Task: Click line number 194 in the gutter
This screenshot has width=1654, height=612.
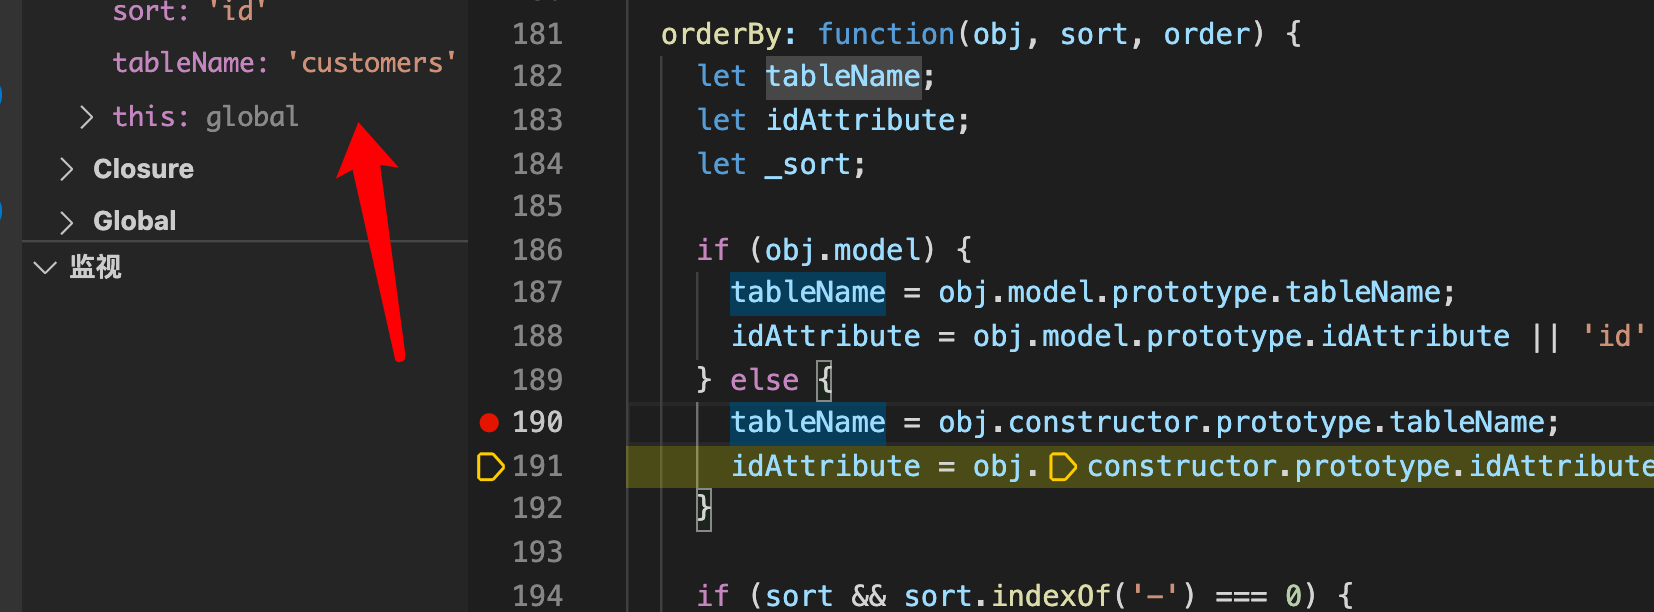Action: pos(537,596)
